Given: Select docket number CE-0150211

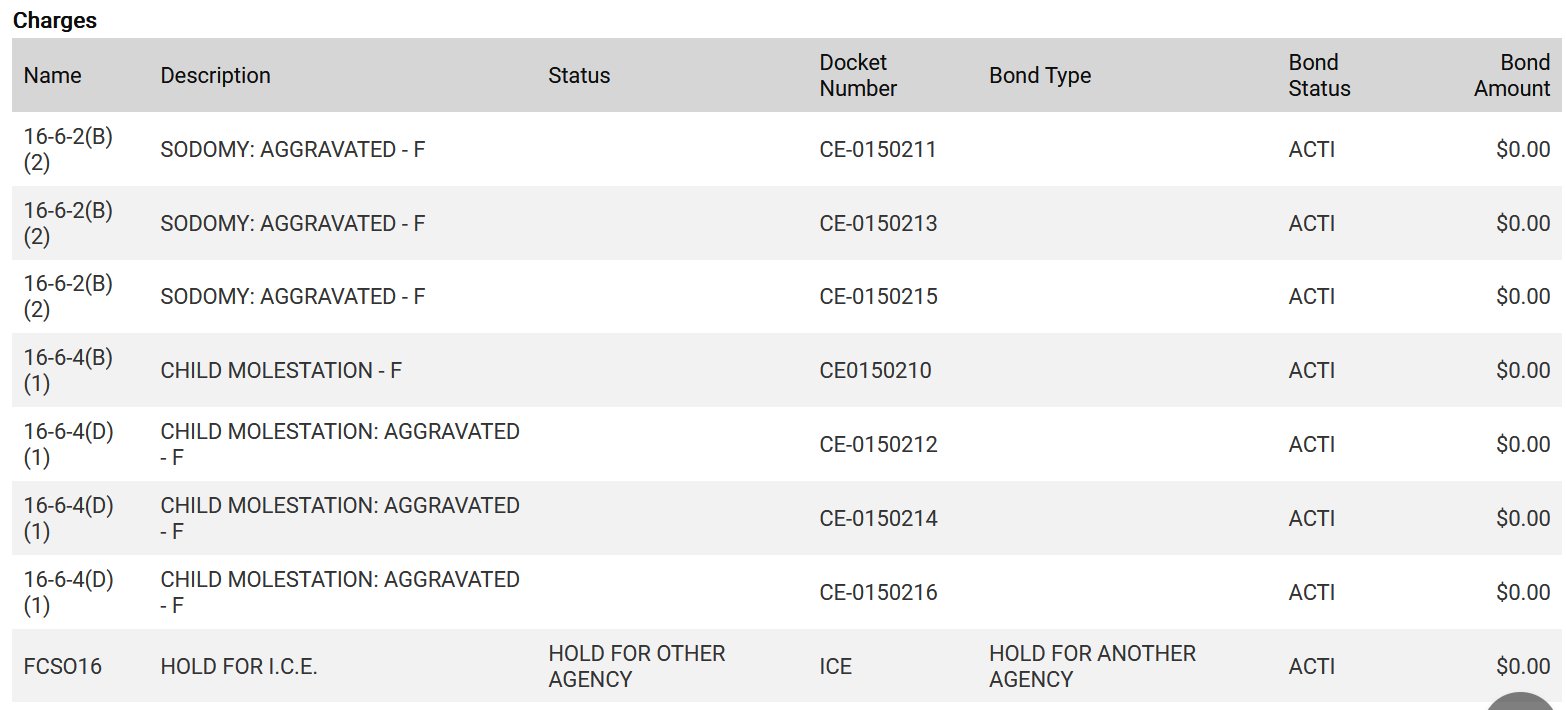Looking at the screenshot, I should click(878, 149).
